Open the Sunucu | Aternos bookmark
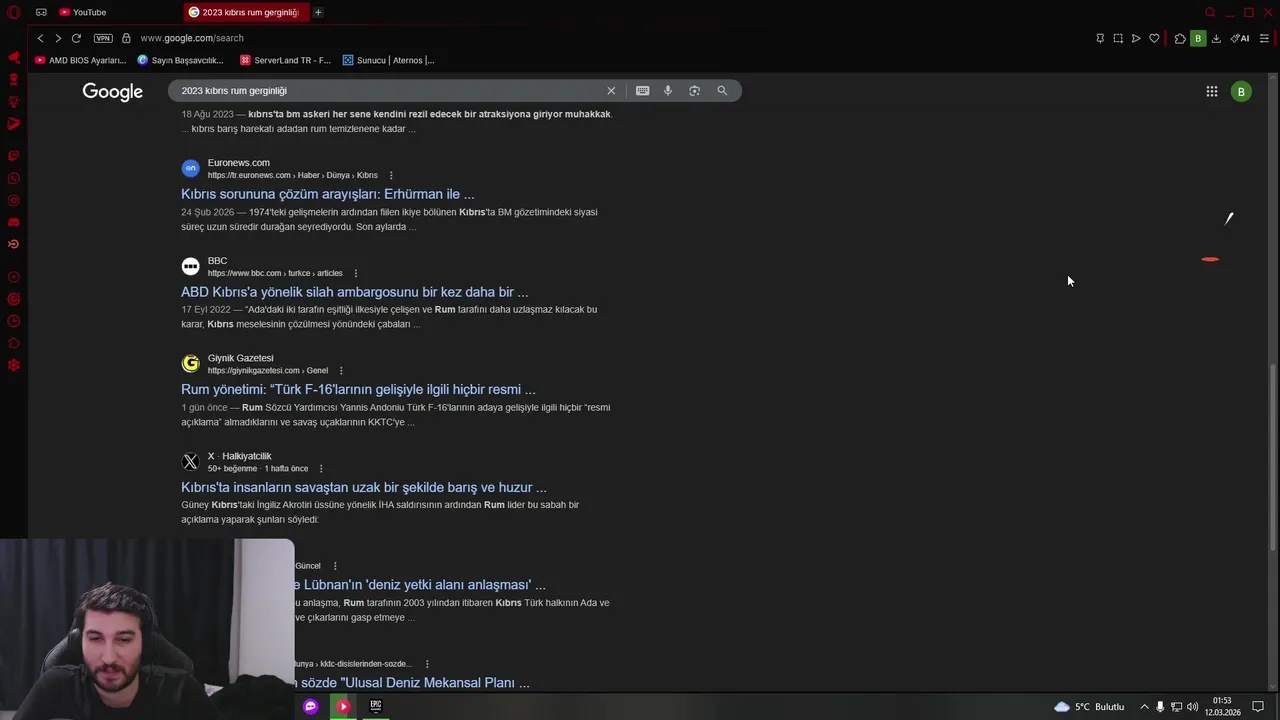 [388, 60]
